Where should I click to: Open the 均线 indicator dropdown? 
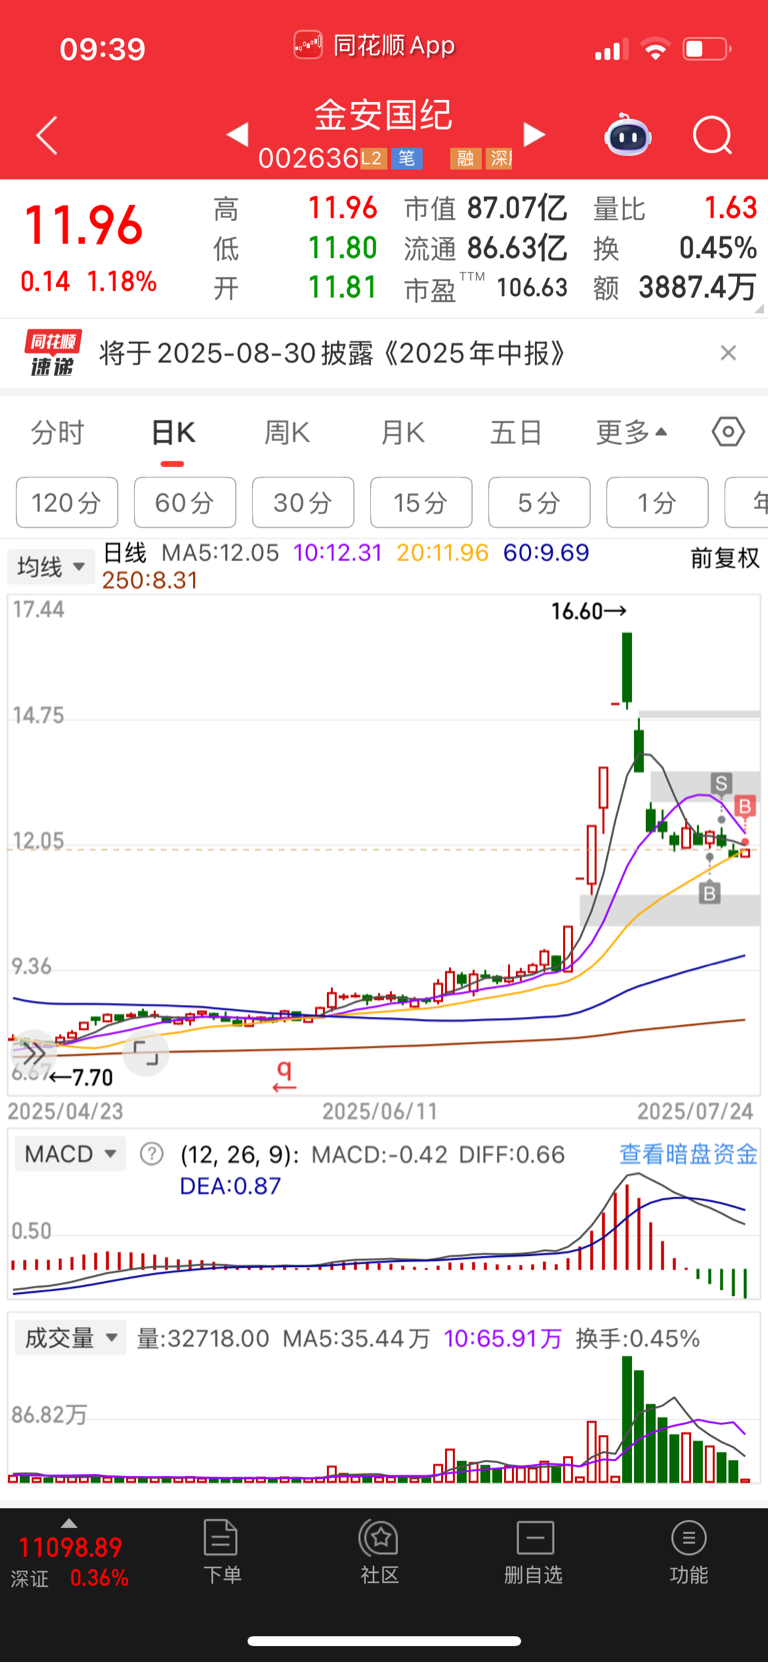click(50, 567)
